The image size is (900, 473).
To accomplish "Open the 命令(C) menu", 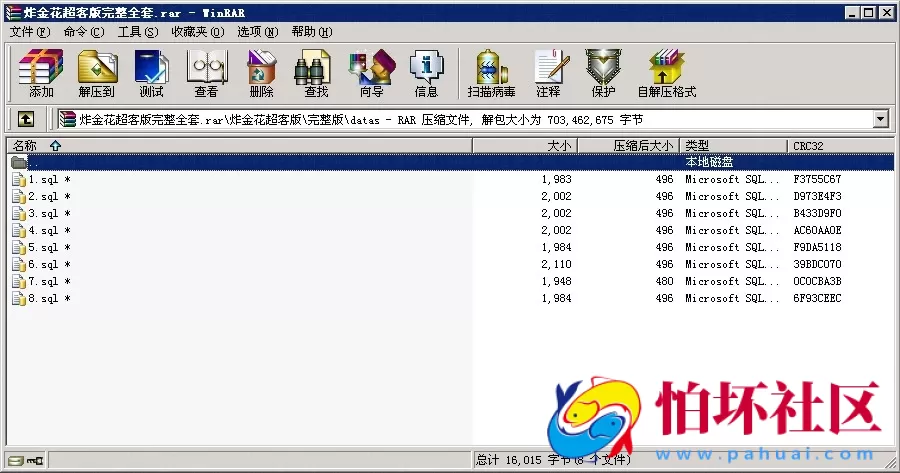I will coord(84,32).
